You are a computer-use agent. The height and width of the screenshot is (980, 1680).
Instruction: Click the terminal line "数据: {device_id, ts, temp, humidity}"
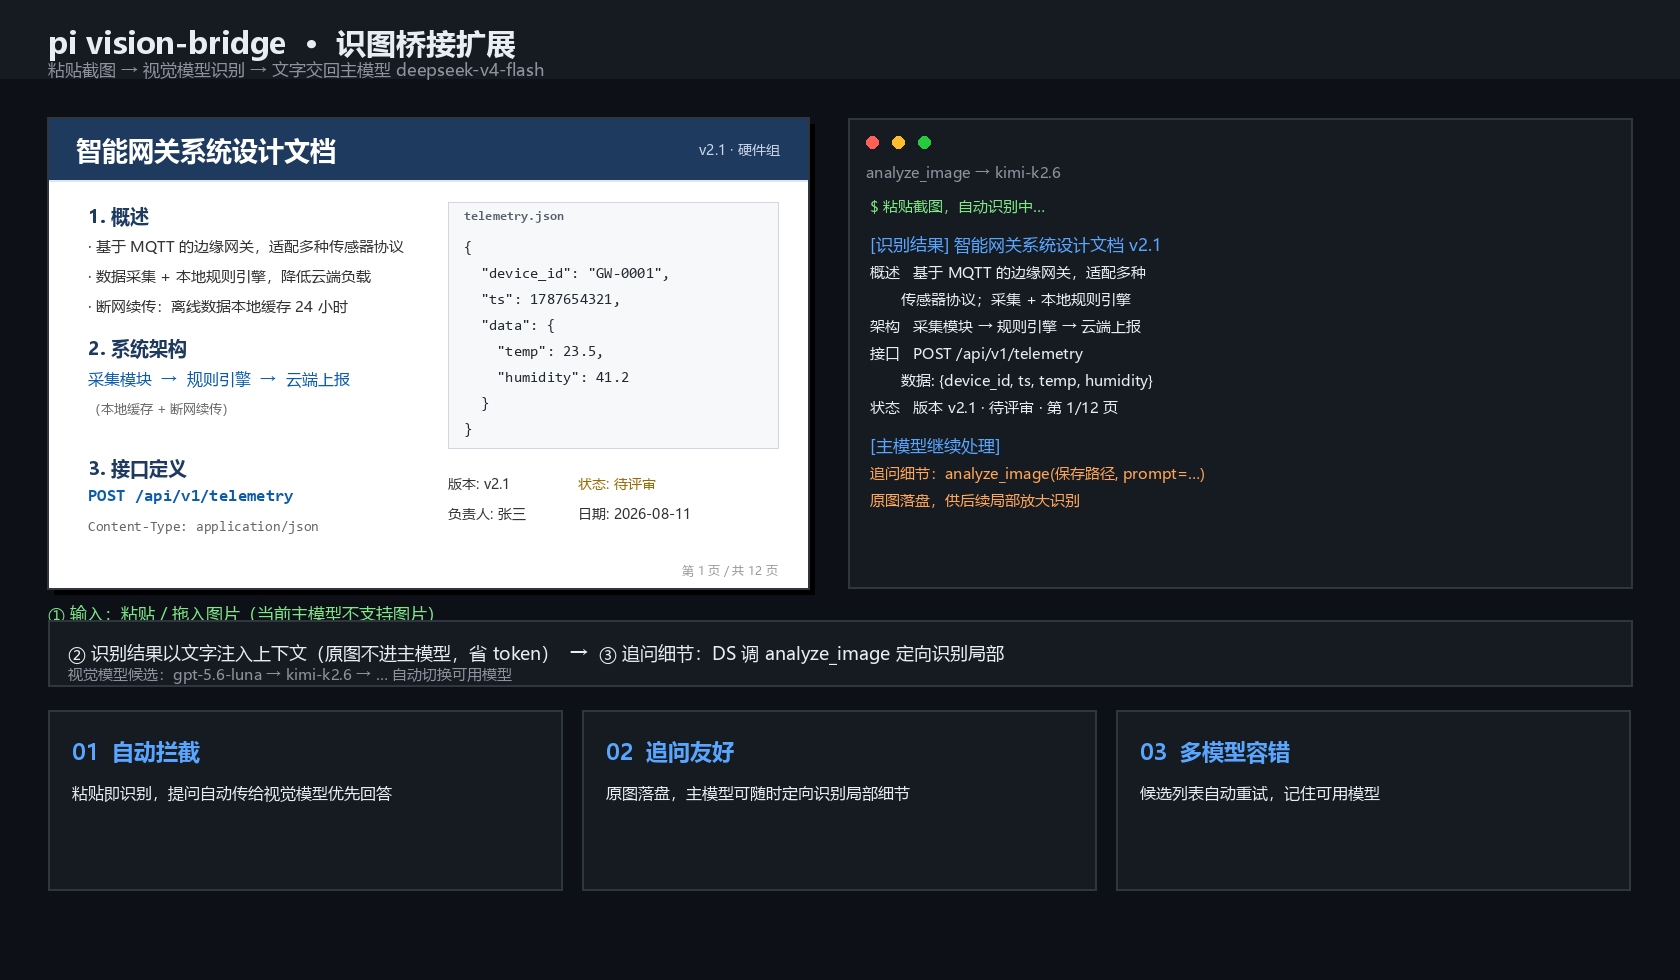1027,381
